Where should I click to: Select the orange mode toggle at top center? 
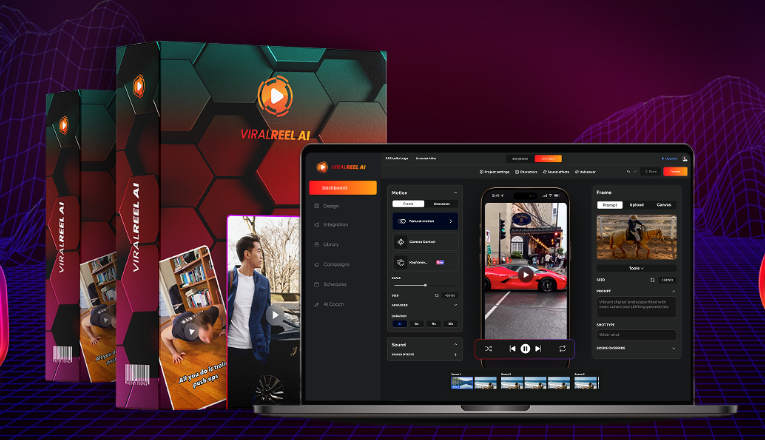click(548, 159)
